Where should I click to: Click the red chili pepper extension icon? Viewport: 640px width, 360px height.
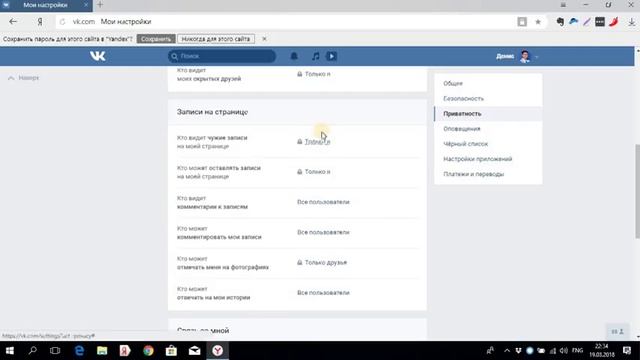tap(613, 22)
